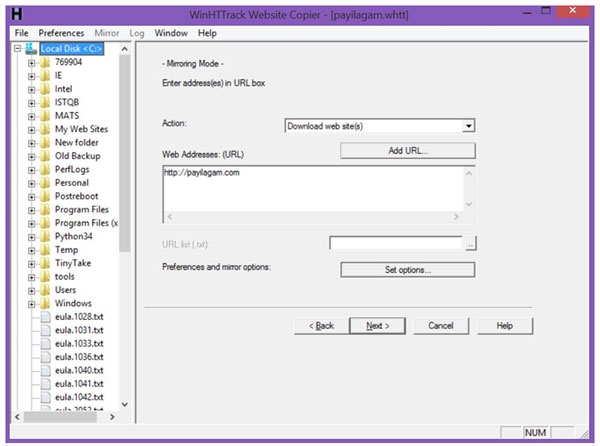
Task: Open the Help menu
Action: (x=207, y=33)
